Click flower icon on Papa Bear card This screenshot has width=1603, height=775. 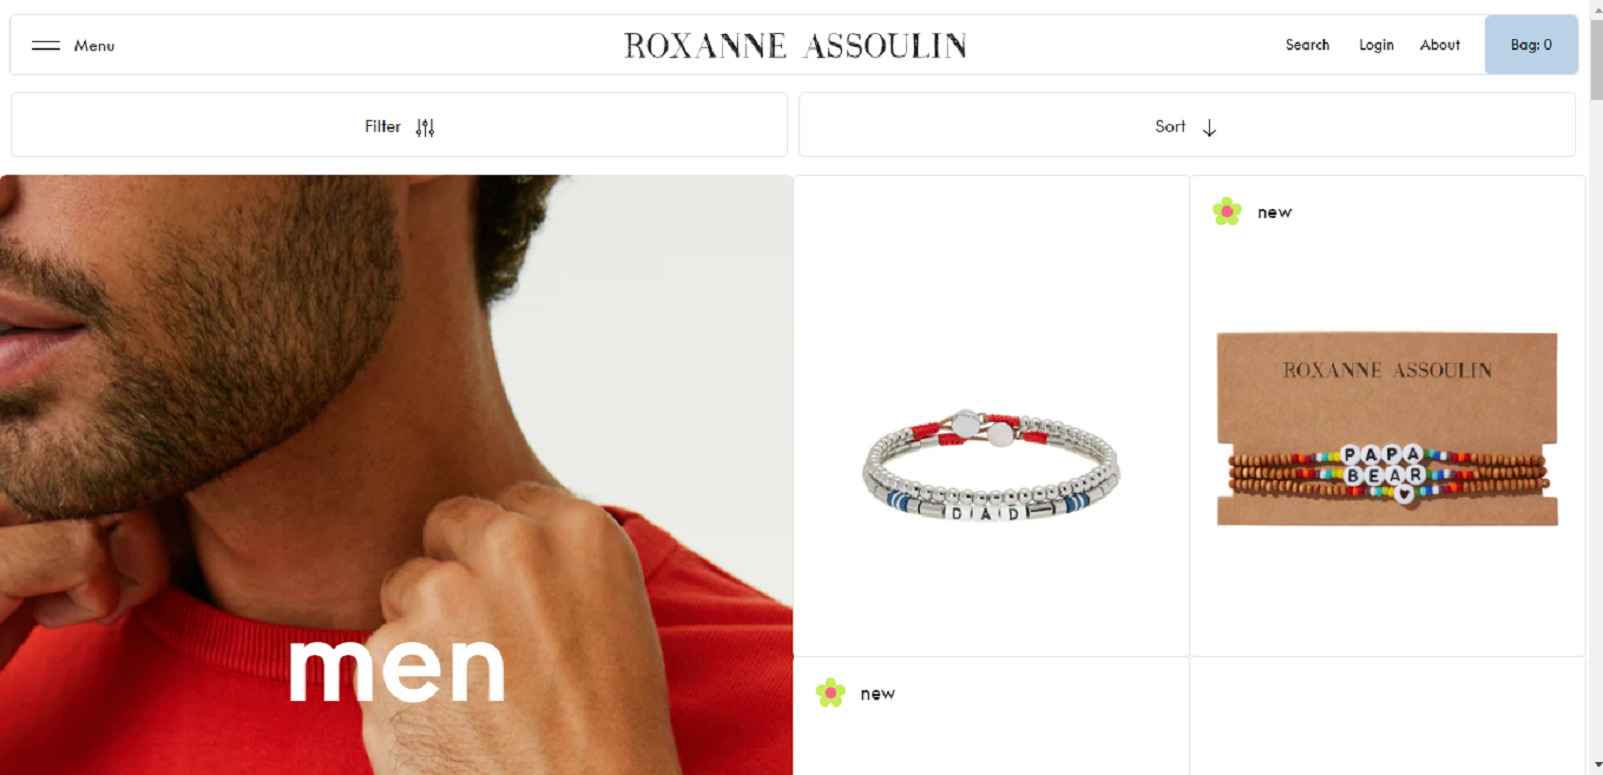tap(1227, 211)
